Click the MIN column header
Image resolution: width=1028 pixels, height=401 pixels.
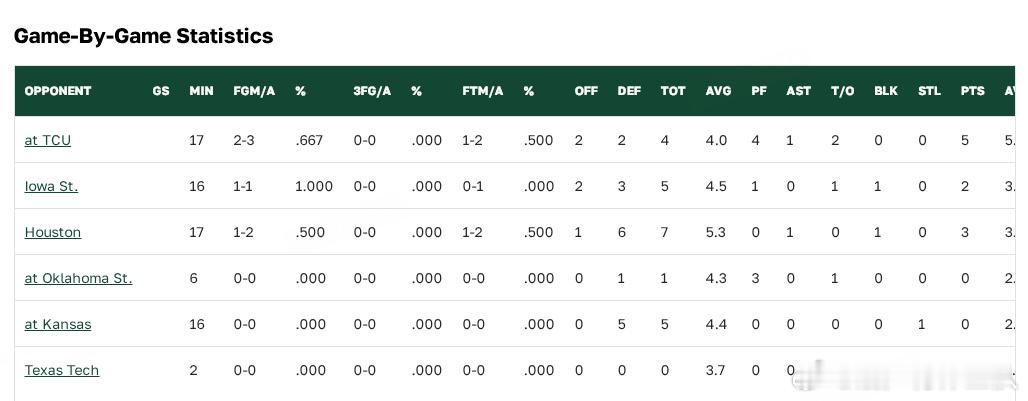pos(201,91)
